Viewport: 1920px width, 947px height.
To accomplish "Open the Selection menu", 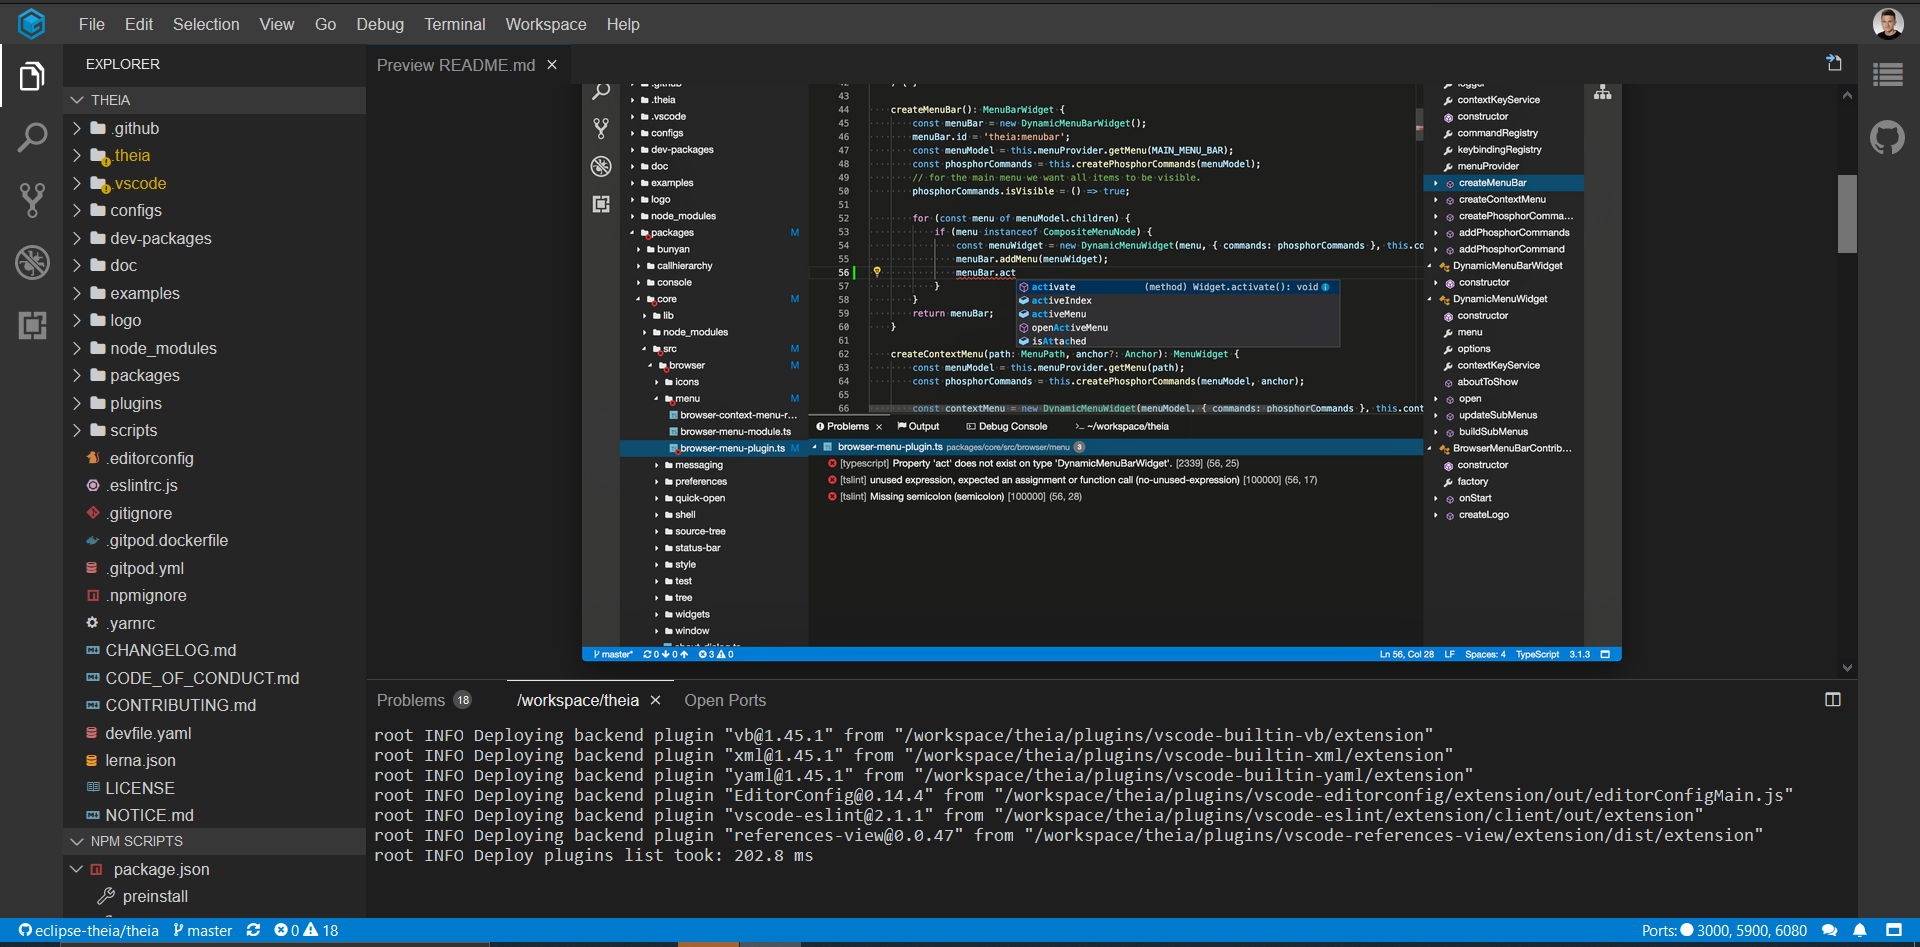I will coord(206,24).
